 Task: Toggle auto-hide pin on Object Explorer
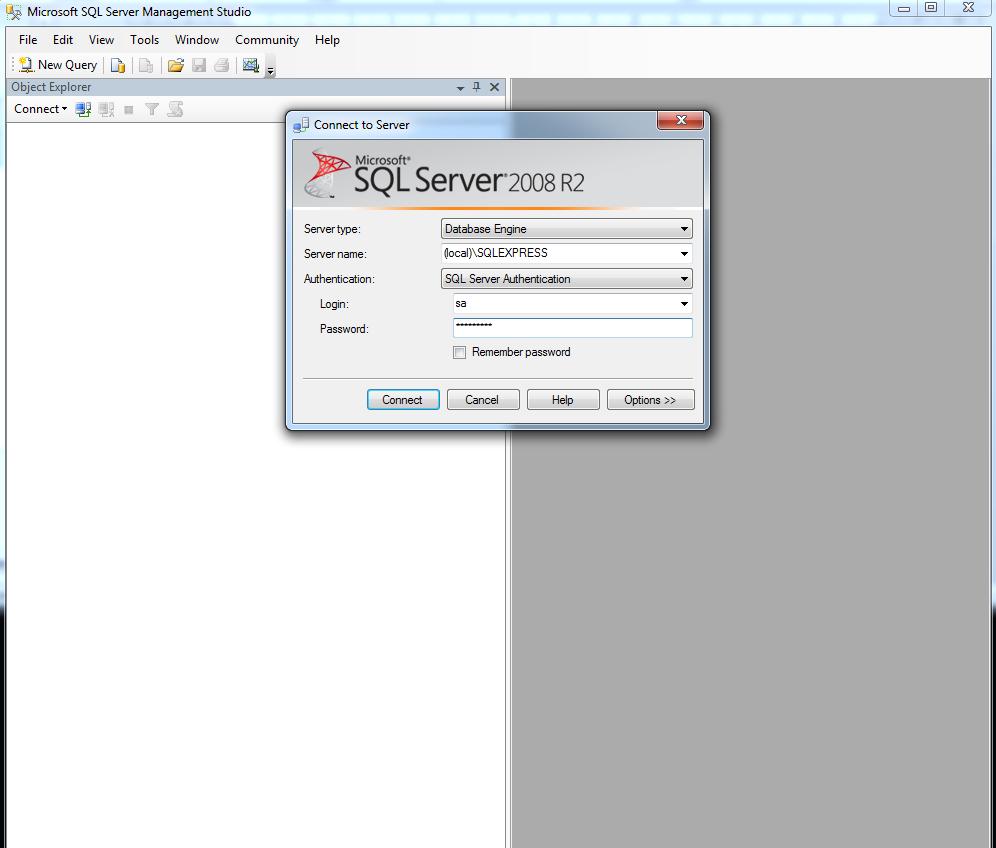(476, 87)
